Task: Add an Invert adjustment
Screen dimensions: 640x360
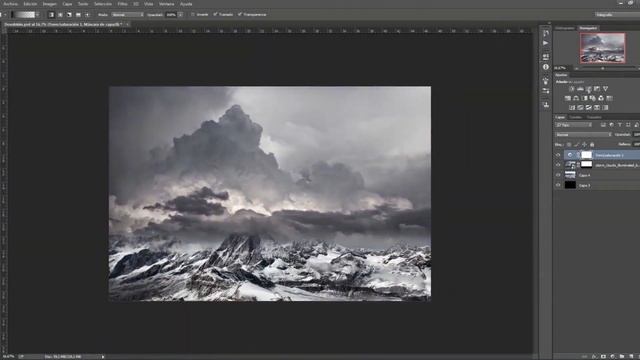Action: [572, 108]
